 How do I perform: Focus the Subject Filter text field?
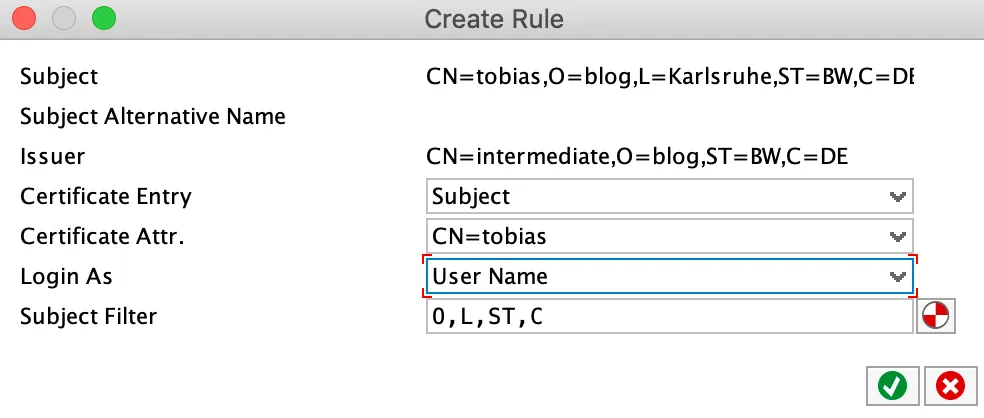click(x=667, y=317)
